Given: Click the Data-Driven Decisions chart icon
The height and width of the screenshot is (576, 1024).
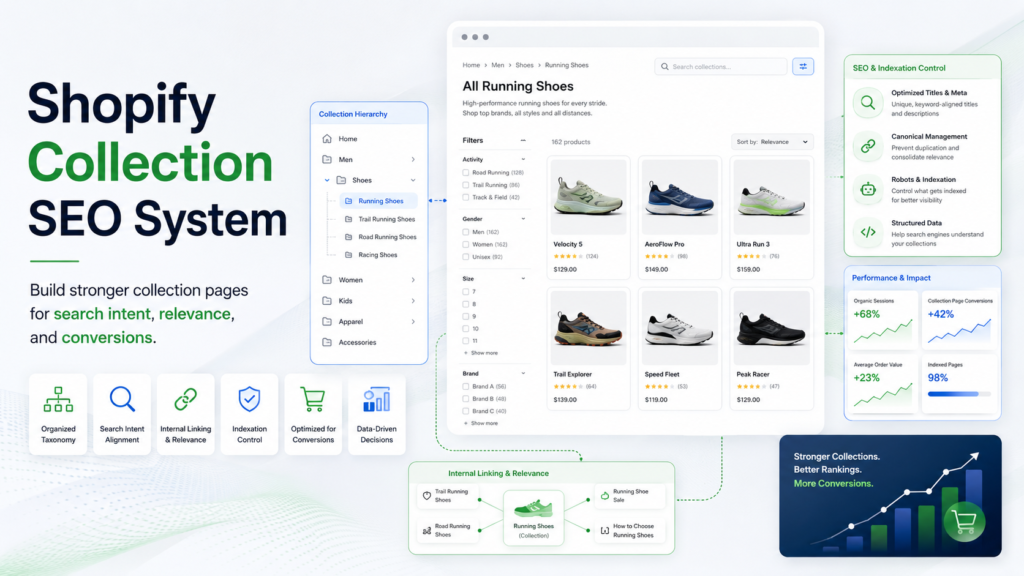Looking at the screenshot, I should [x=377, y=399].
